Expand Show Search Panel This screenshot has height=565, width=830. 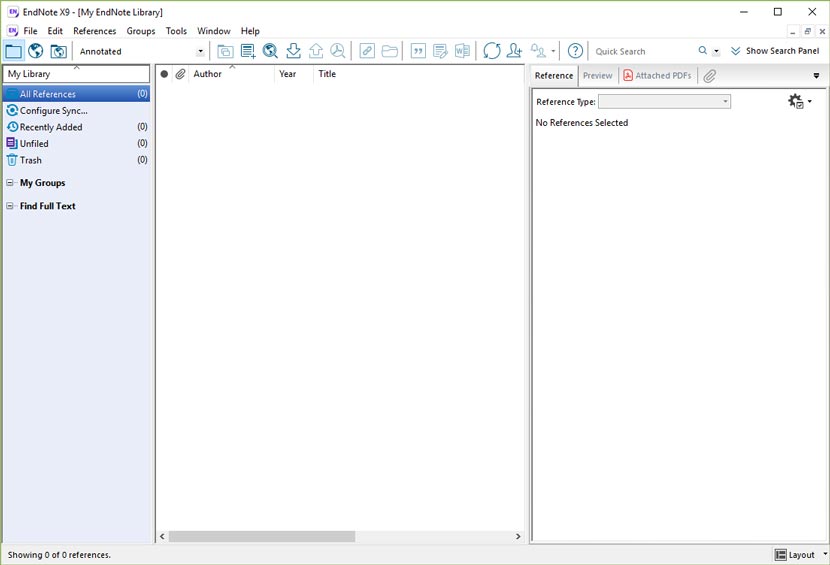click(775, 51)
